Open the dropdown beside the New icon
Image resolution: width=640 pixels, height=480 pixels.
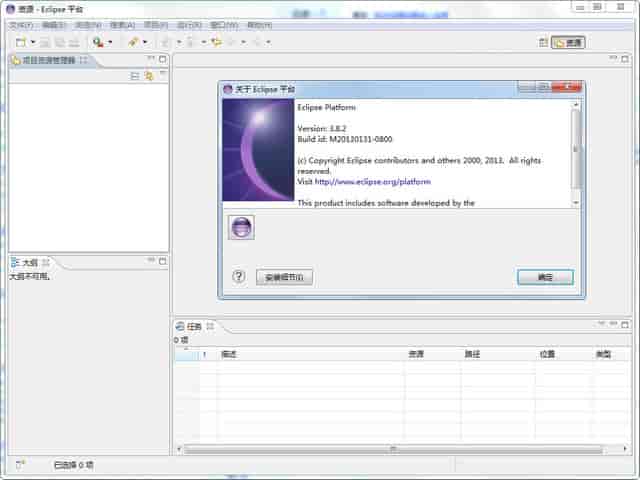coord(33,42)
